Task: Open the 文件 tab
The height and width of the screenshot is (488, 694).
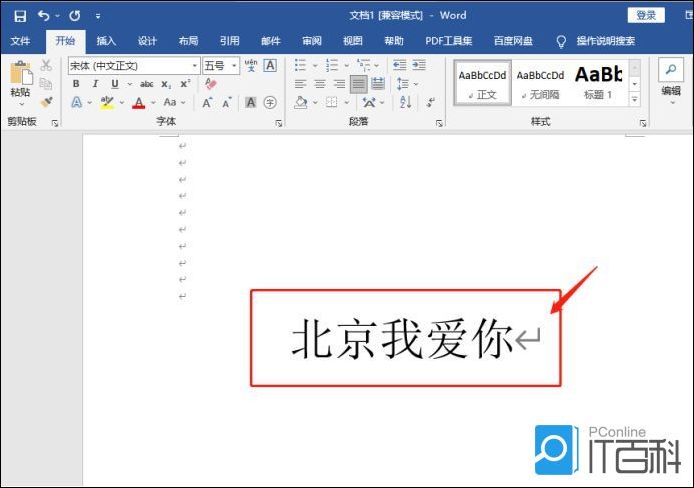Action: (20, 41)
